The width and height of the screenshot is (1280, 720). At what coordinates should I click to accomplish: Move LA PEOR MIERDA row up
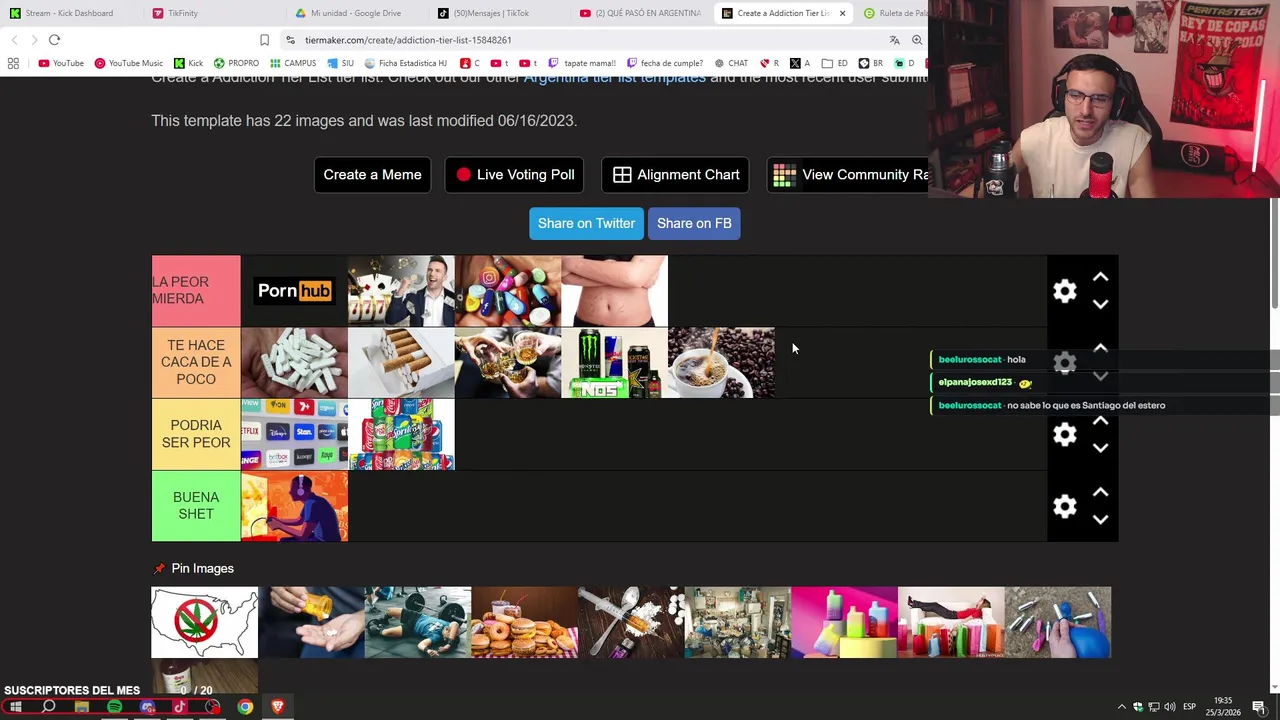pos(1100,277)
